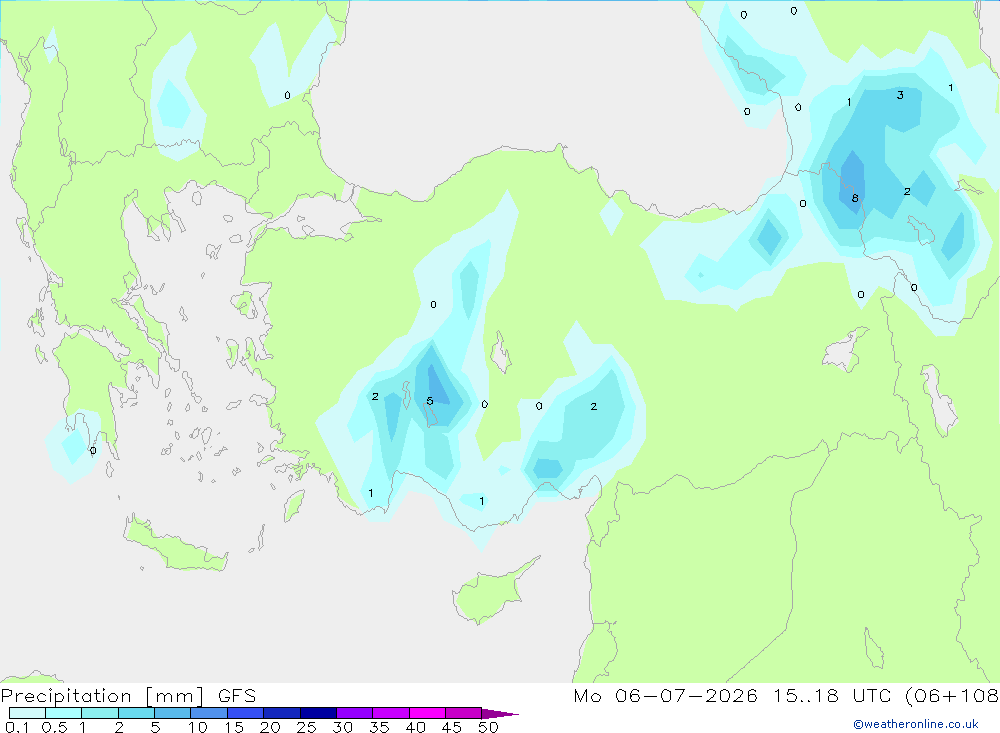Click the 30–35 mm purple legend swatch
Screen dimensions: 1000x733
(355, 713)
